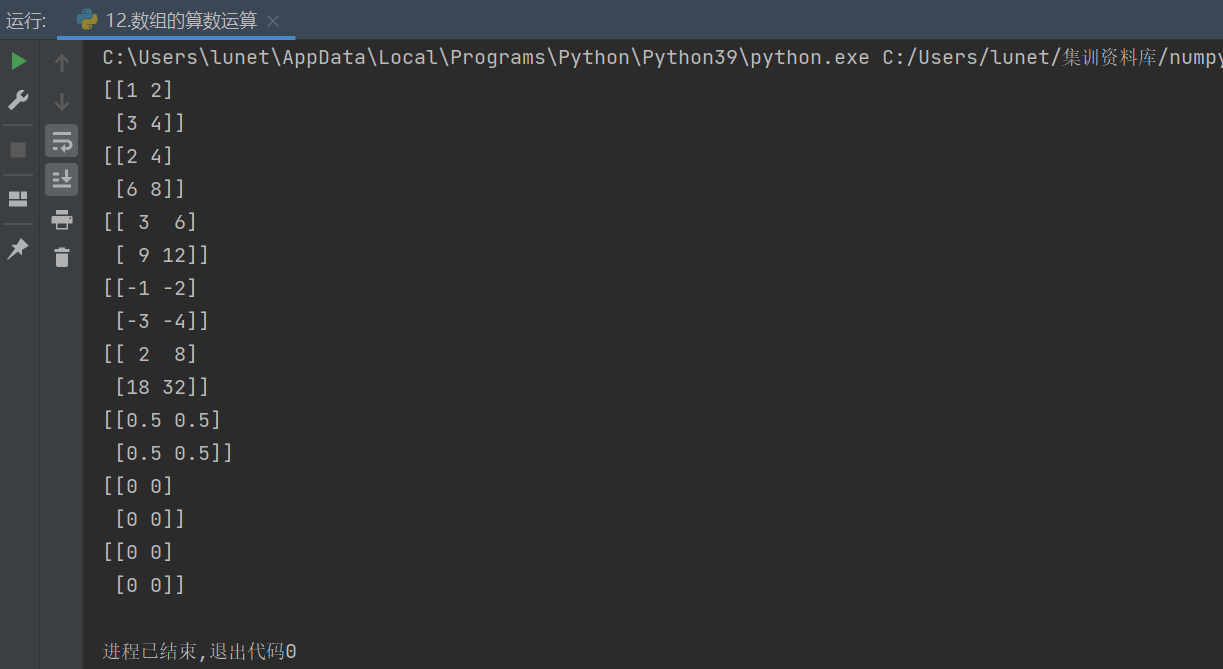Print the console output
The image size is (1223, 669).
tap(62, 219)
